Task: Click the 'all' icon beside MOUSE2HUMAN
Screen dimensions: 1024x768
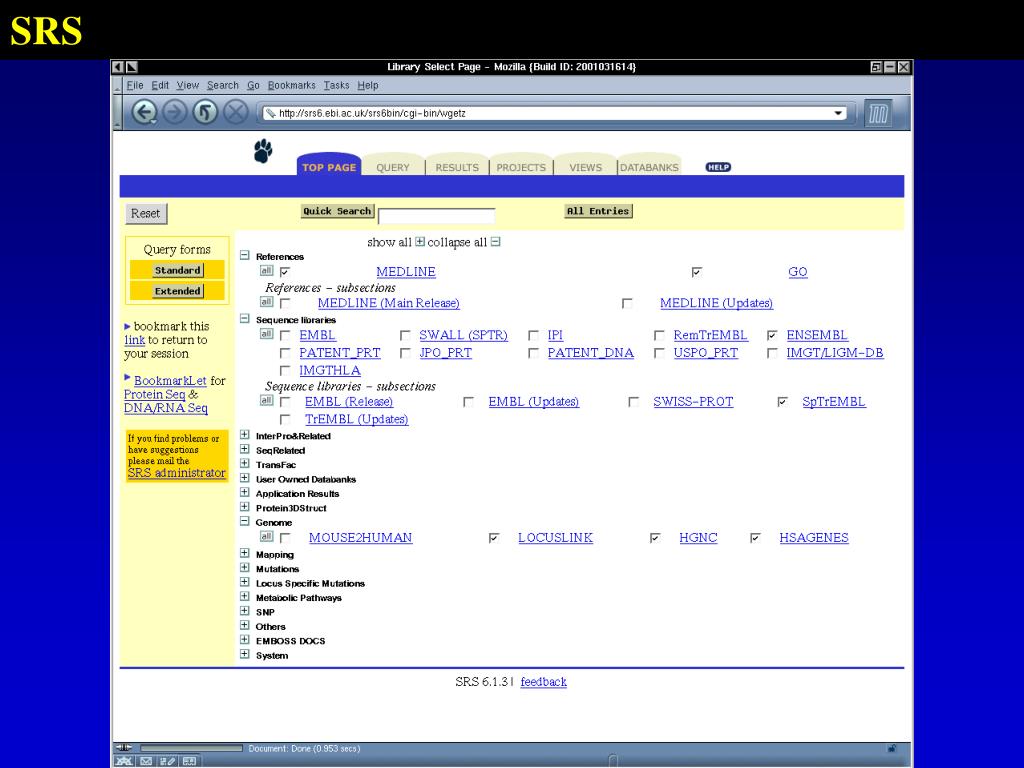Action: coord(266,536)
